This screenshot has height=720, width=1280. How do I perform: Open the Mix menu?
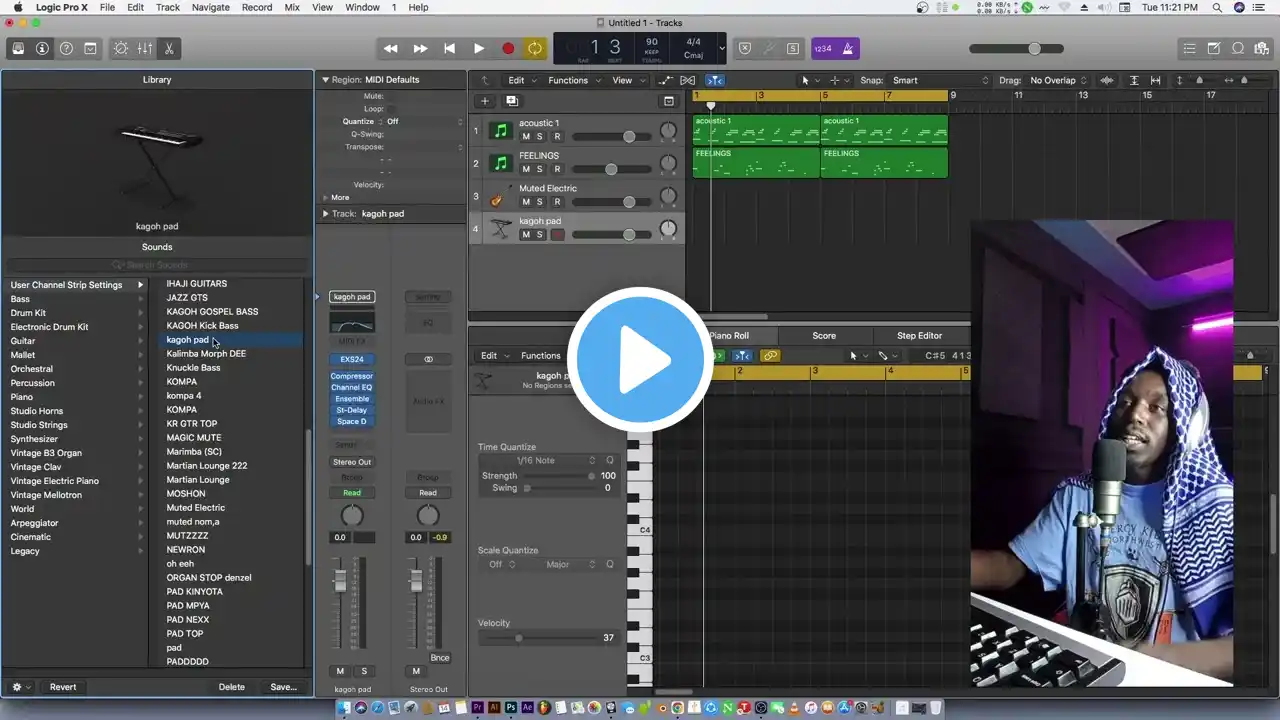pos(292,7)
